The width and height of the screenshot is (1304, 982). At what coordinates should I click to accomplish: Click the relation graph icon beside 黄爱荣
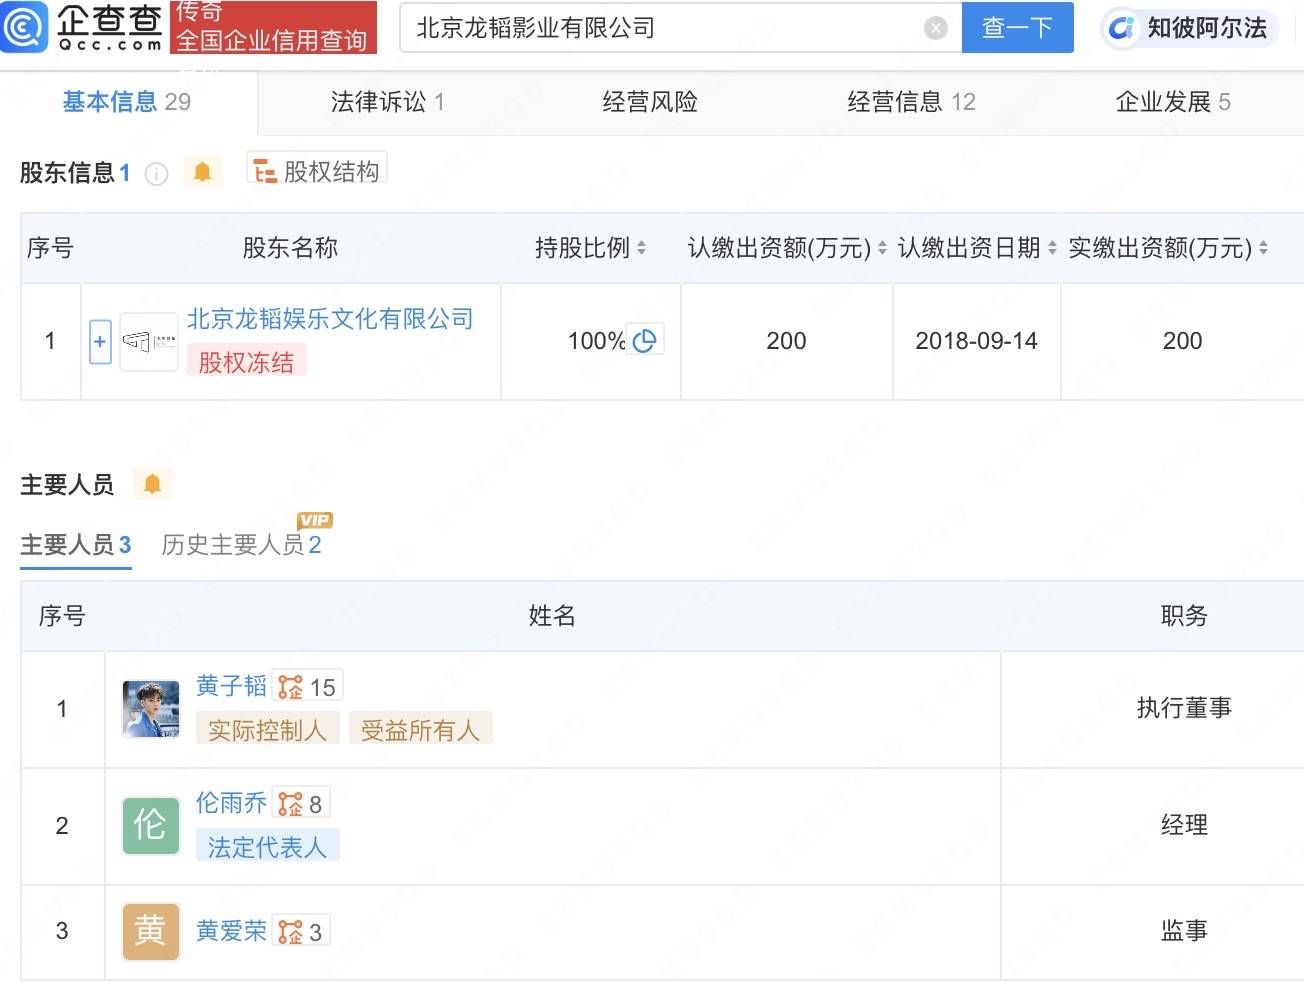290,932
